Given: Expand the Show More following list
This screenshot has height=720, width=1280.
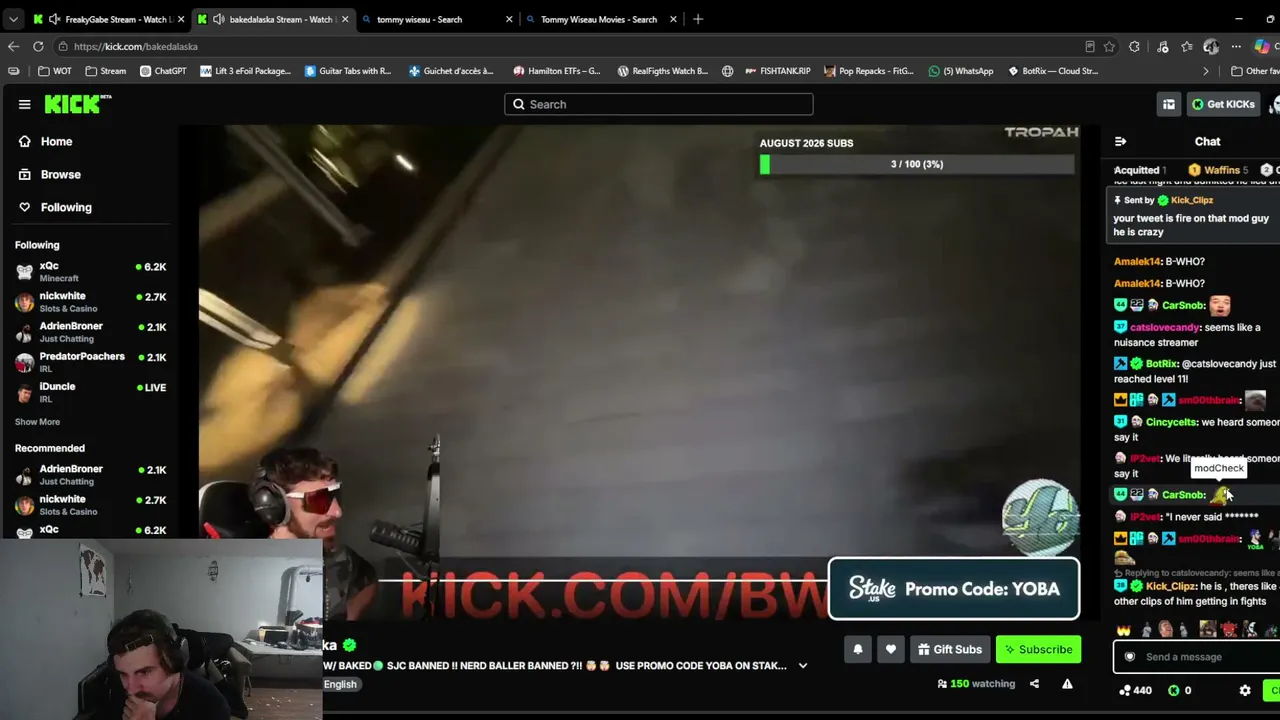Looking at the screenshot, I should (37, 422).
